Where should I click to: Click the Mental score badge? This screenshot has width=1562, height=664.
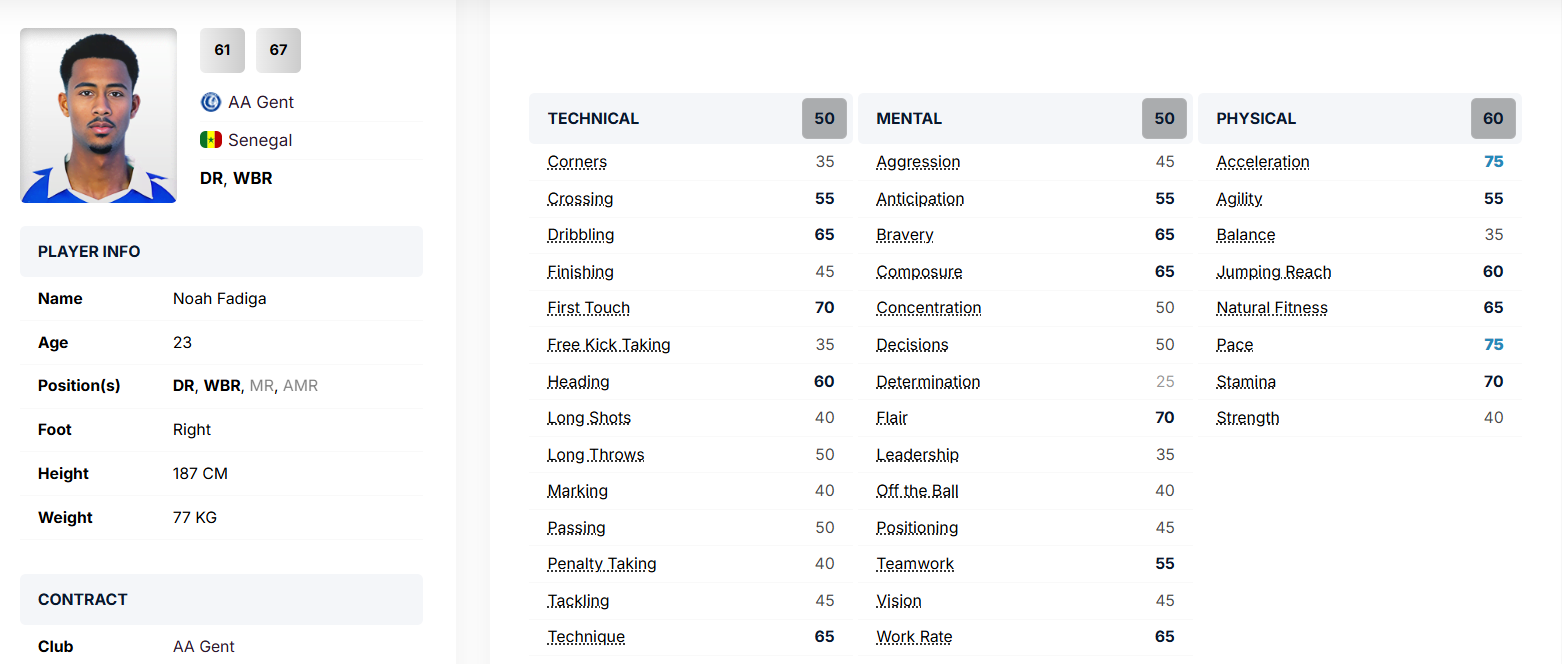pos(1164,119)
